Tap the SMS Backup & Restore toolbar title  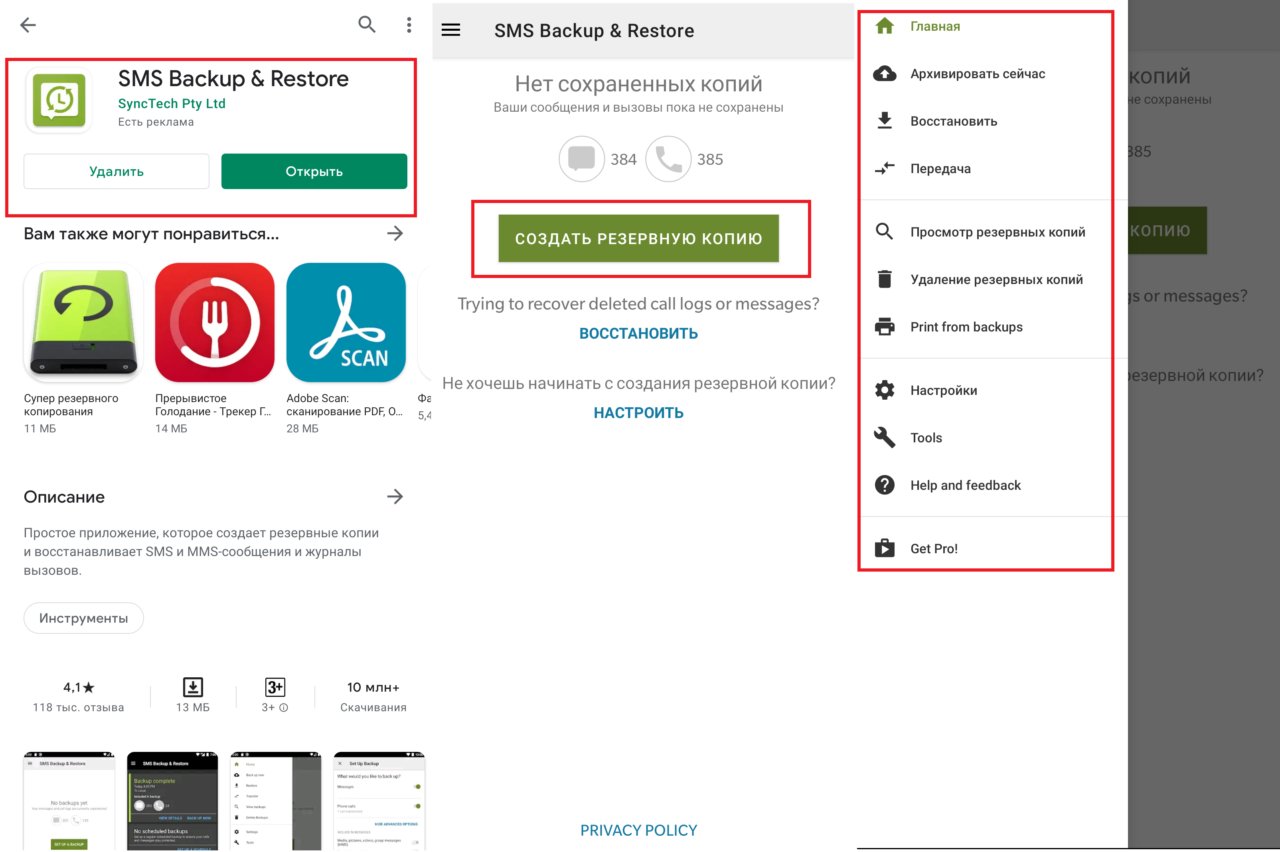[594, 30]
